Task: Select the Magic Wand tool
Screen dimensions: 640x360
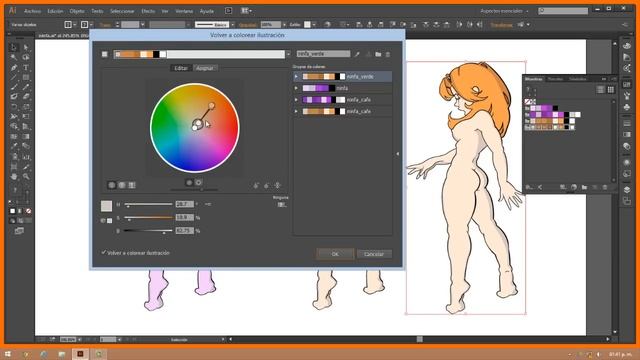Action: 13,58
